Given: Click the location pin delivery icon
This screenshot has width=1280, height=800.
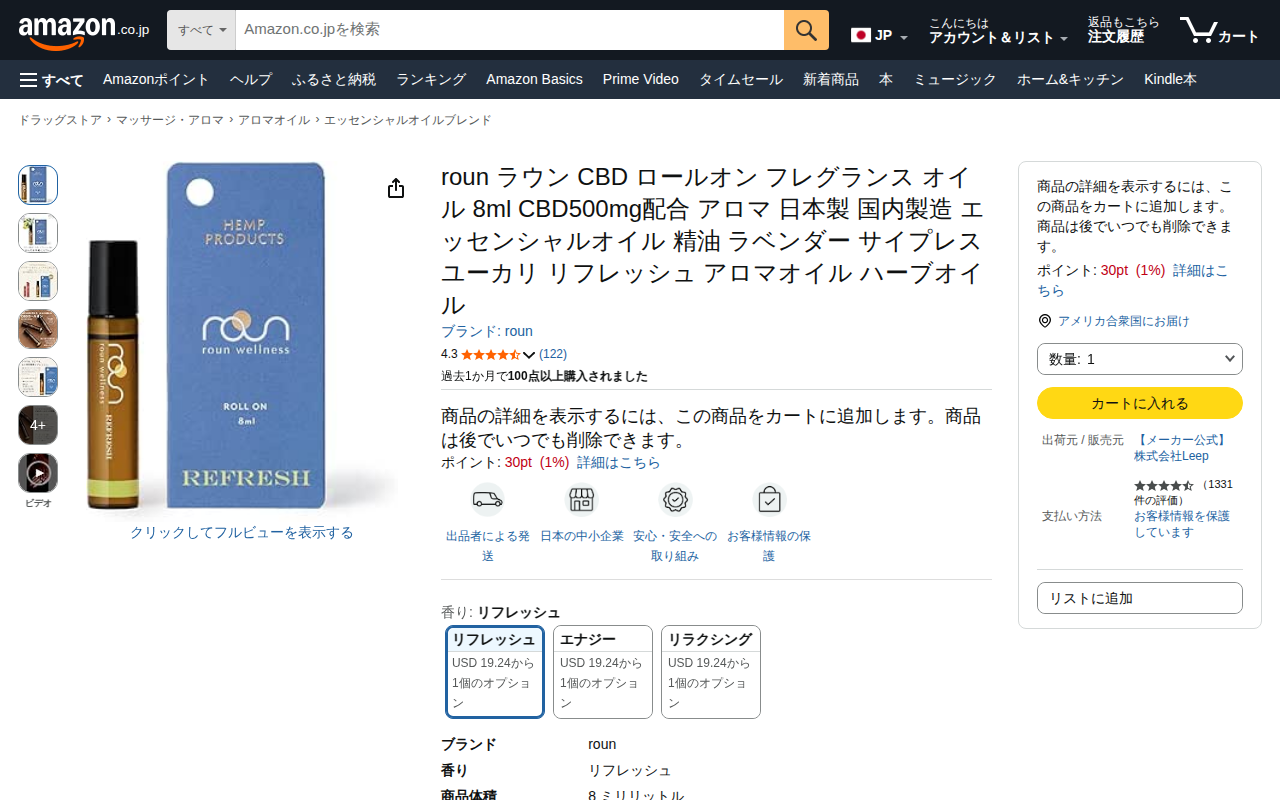Looking at the screenshot, I should coord(1045,321).
